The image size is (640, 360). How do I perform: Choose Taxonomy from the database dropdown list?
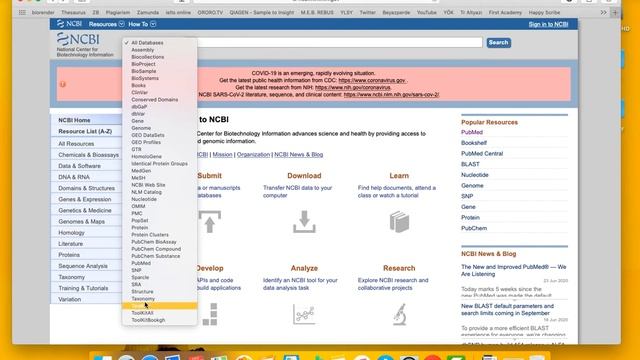(x=143, y=299)
